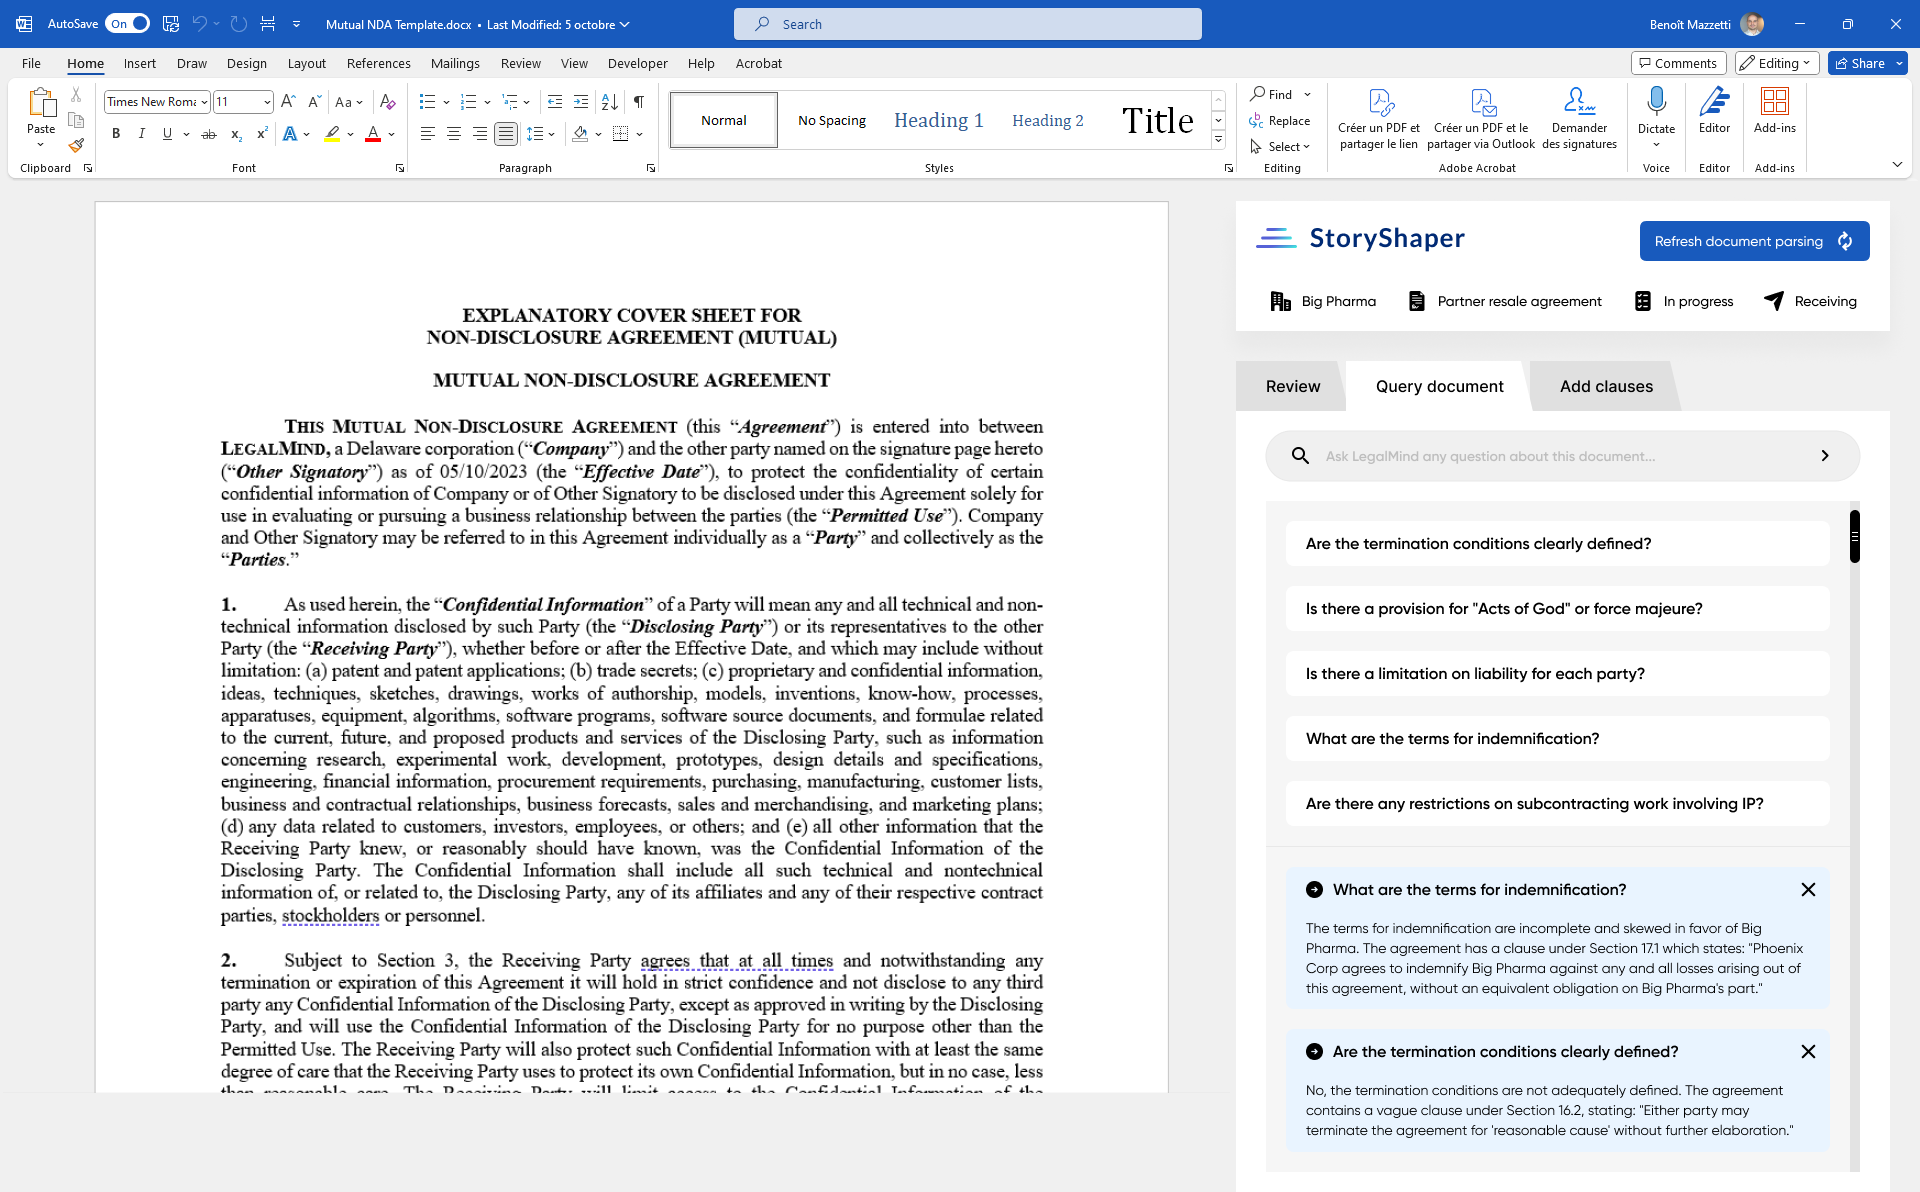Decrease font size with shrink icon
This screenshot has width=1920, height=1192.
(314, 102)
